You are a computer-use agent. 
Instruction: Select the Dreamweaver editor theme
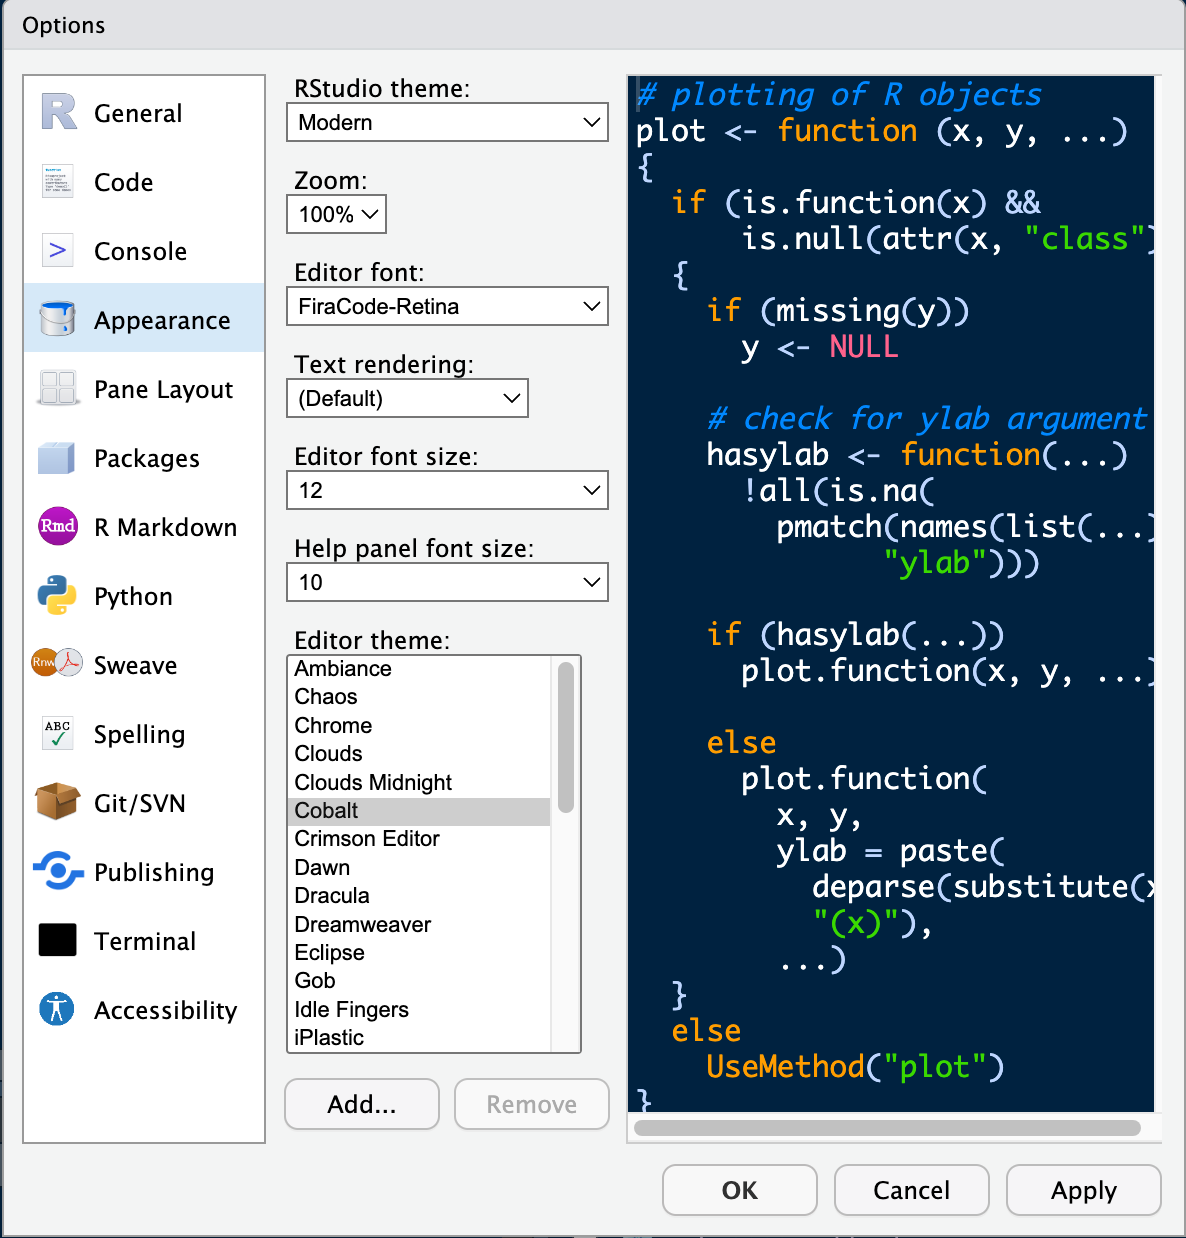(419, 924)
